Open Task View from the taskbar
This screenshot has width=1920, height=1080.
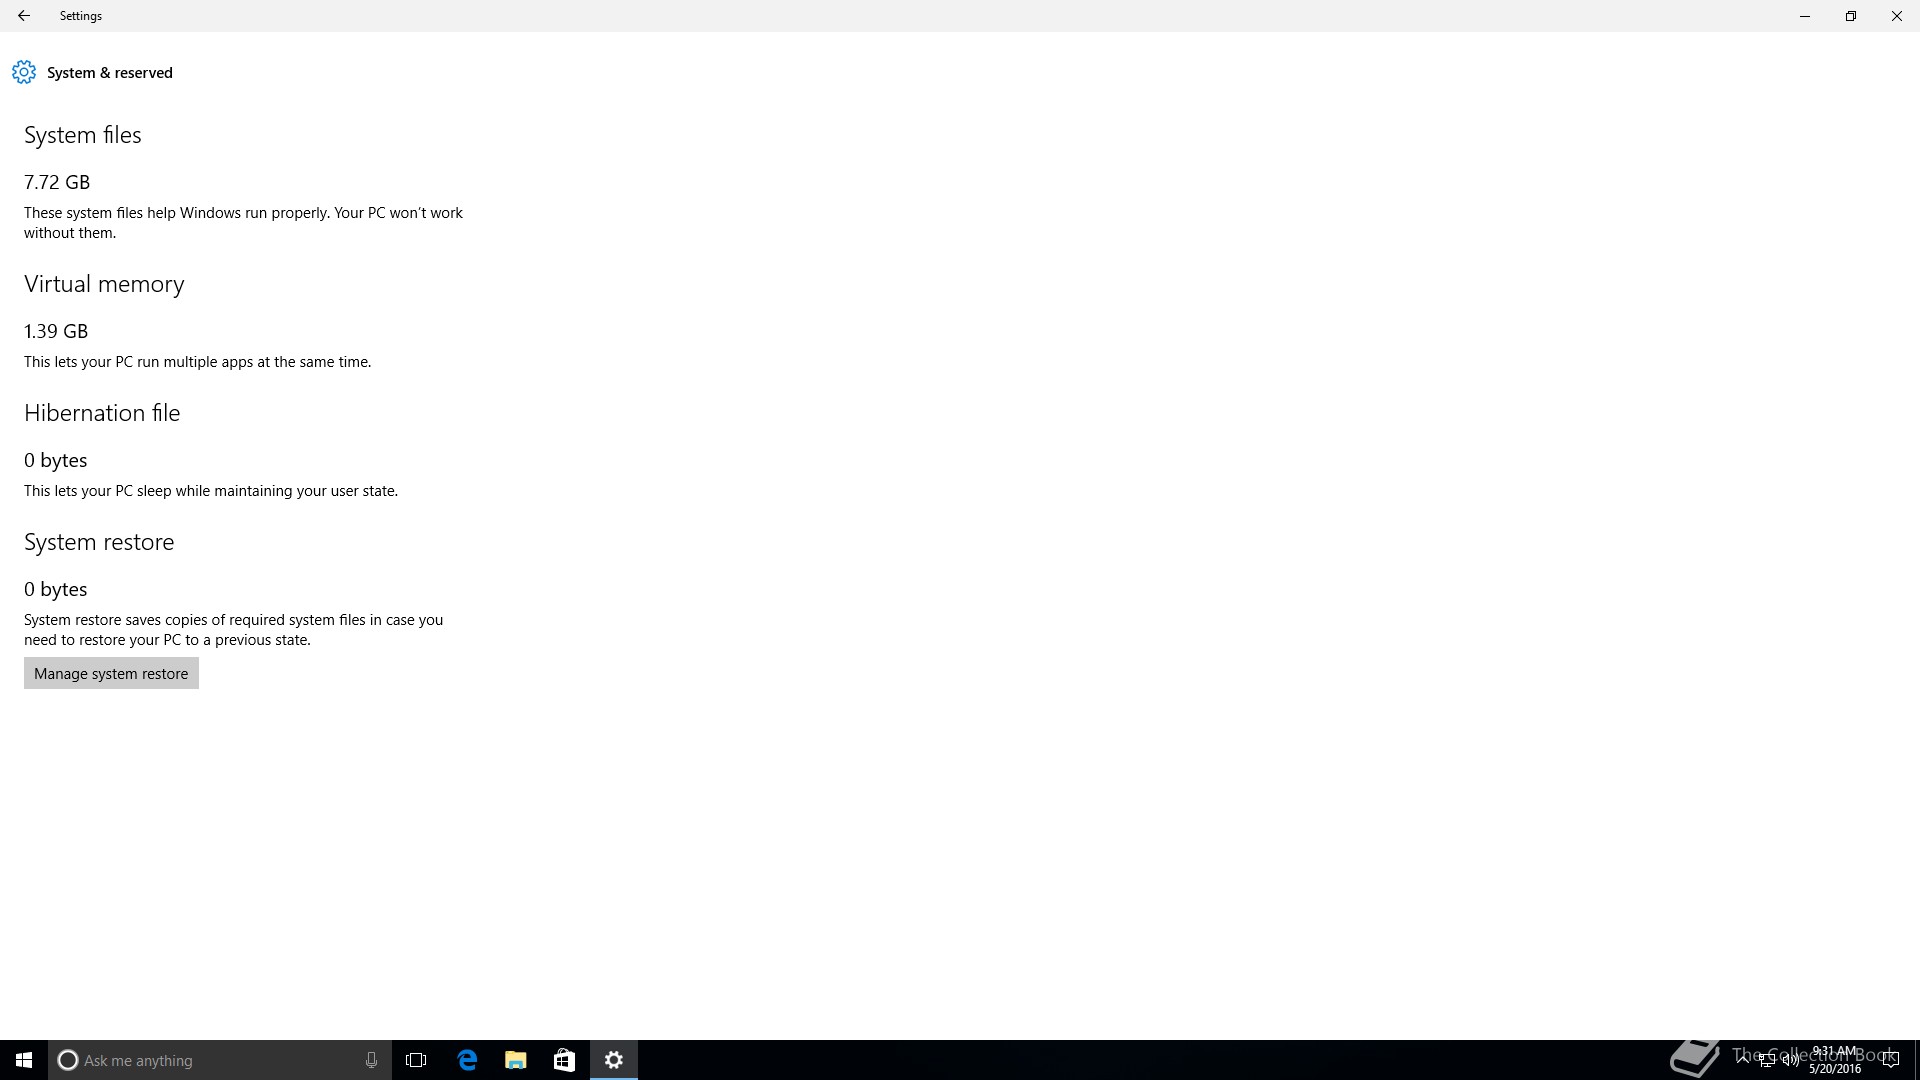pos(416,1060)
